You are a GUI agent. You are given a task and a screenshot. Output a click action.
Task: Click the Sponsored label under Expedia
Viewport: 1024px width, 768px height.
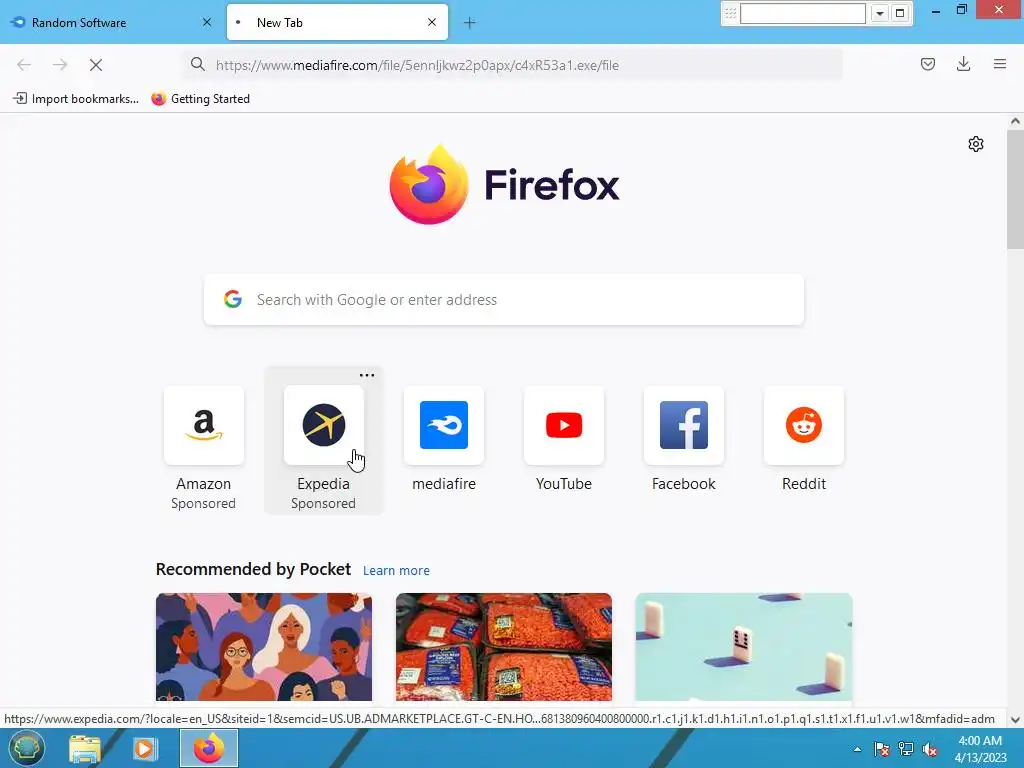(x=323, y=504)
